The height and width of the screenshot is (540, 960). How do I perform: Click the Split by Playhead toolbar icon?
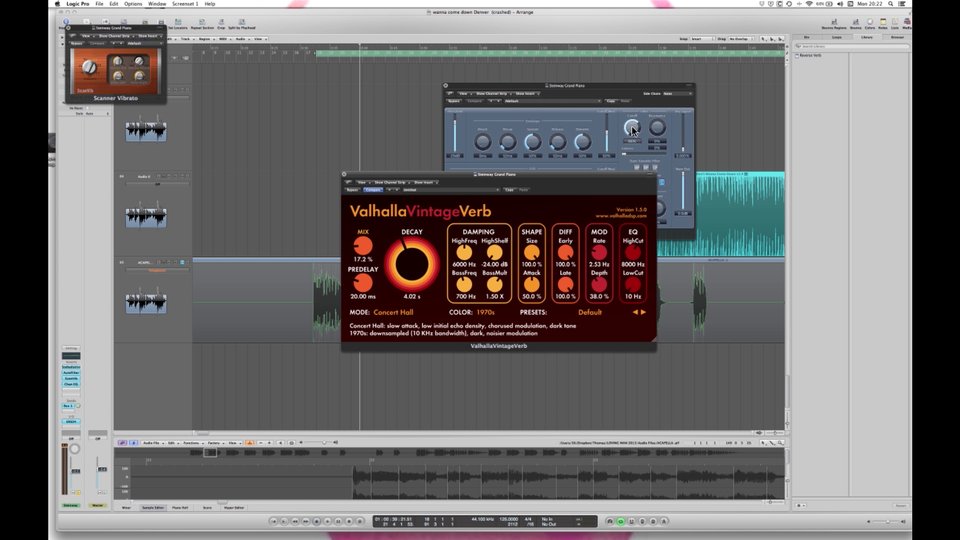point(241,24)
